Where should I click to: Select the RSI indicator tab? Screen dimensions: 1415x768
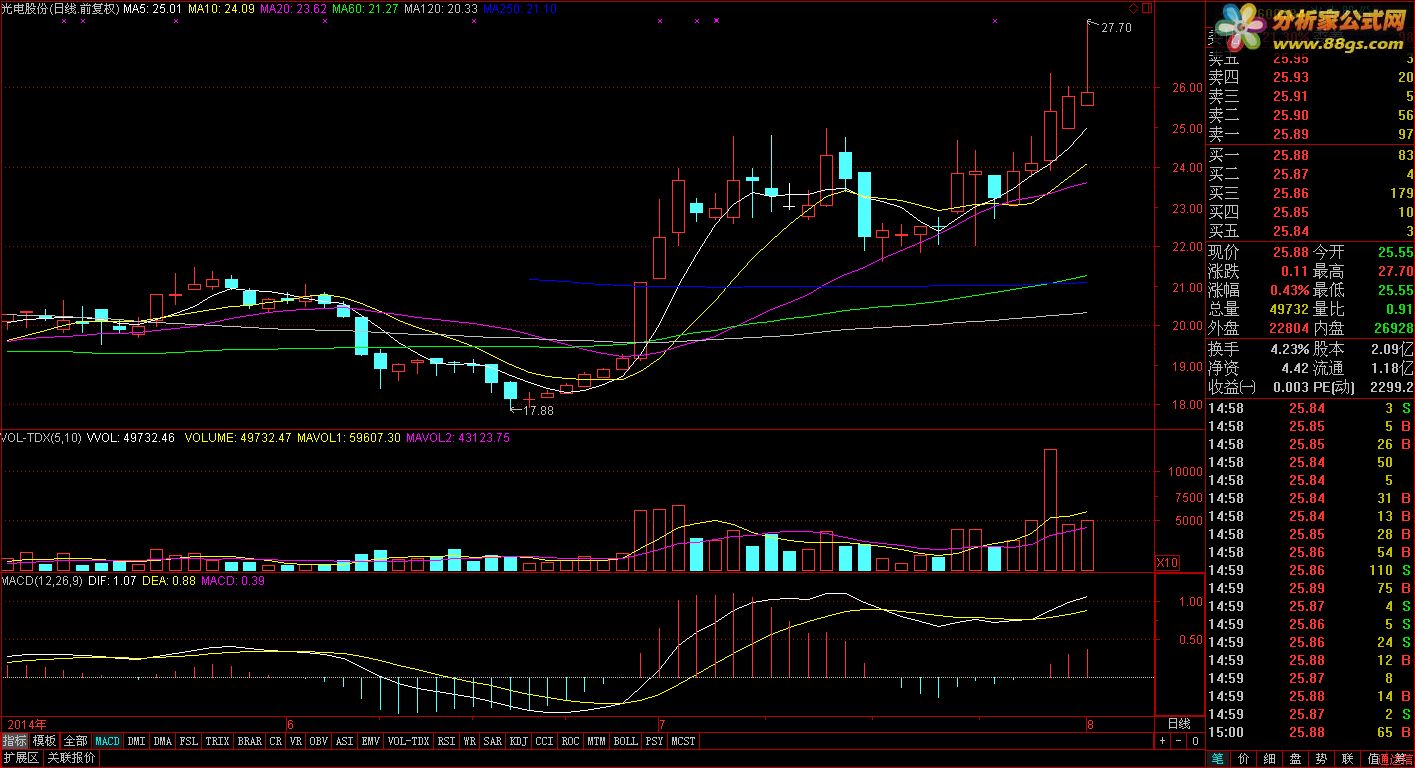[446, 741]
